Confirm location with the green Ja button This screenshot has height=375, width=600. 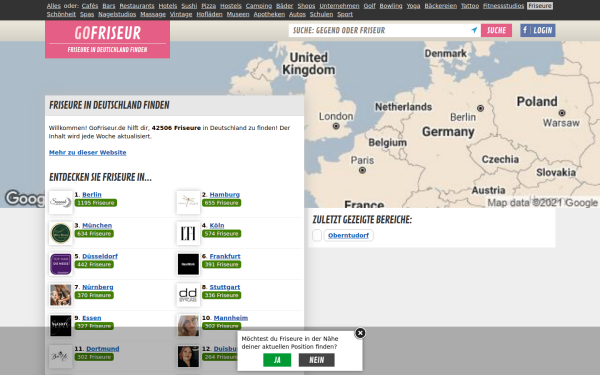277,360
